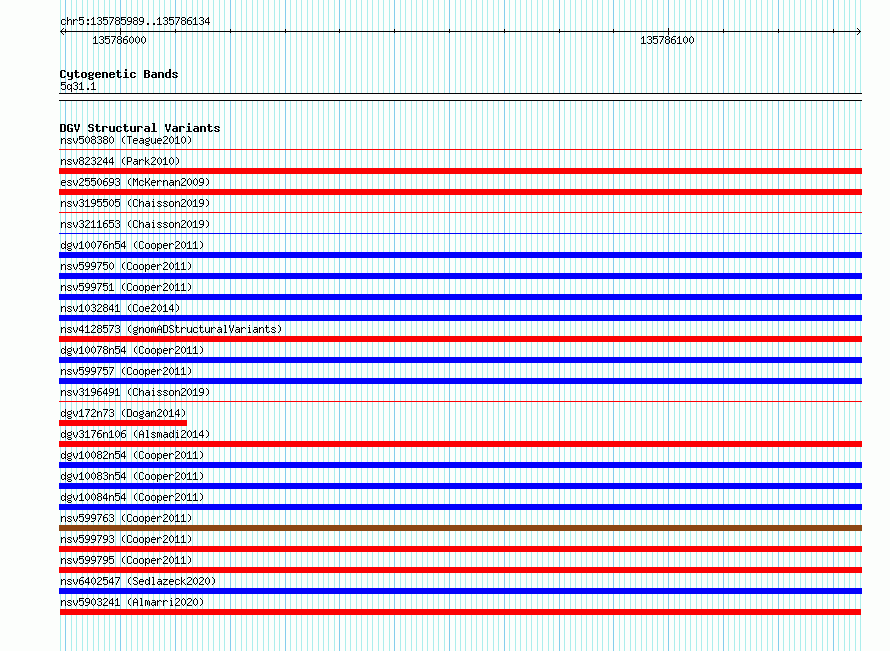The image size is (890, 651).
Task: Click the blue bar under nsv6402547
Action: (460, 591)
